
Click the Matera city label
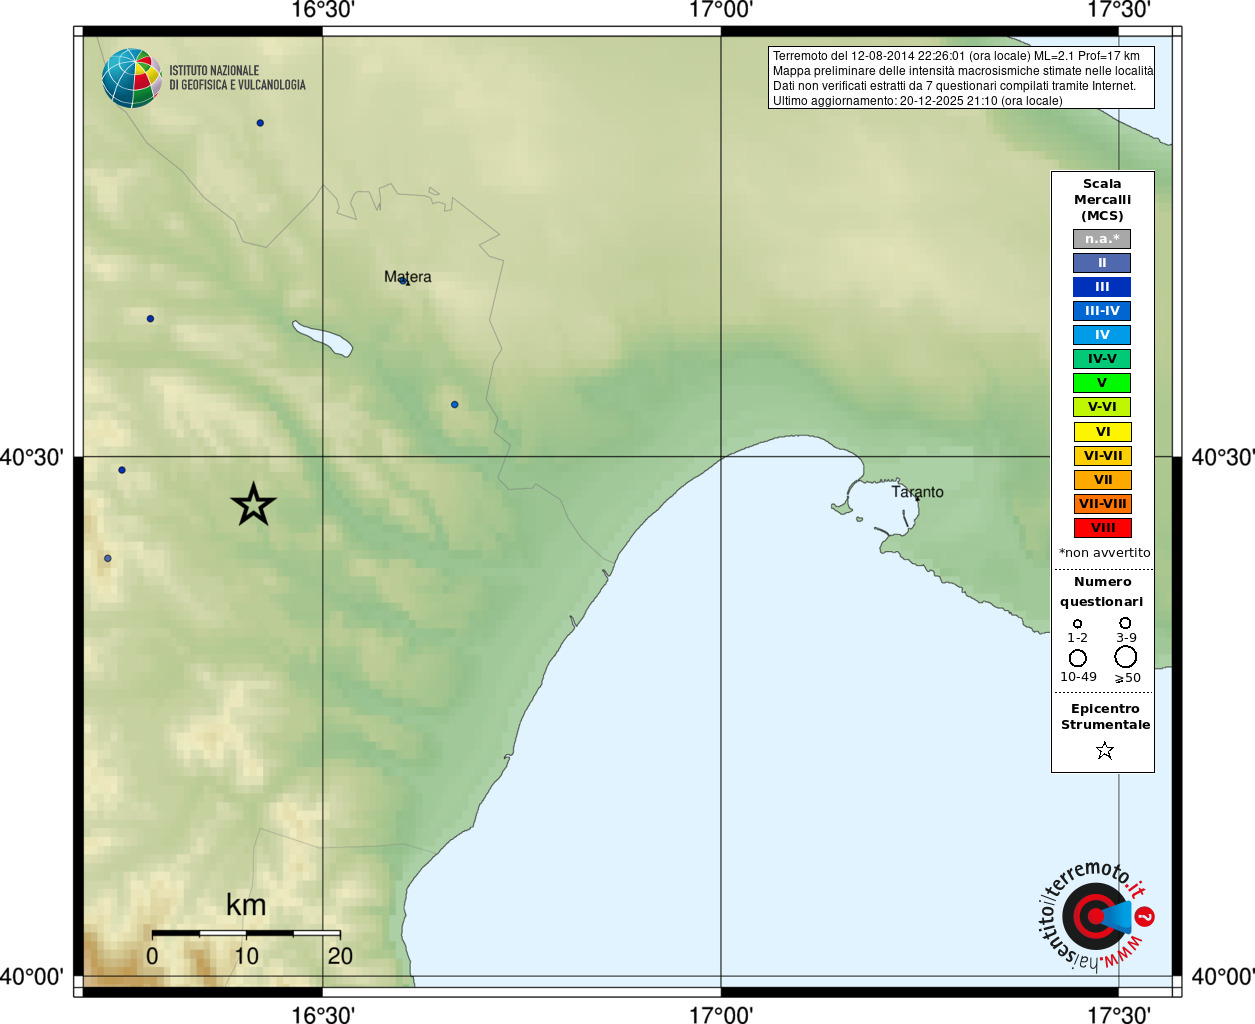[x=408, y=276]
